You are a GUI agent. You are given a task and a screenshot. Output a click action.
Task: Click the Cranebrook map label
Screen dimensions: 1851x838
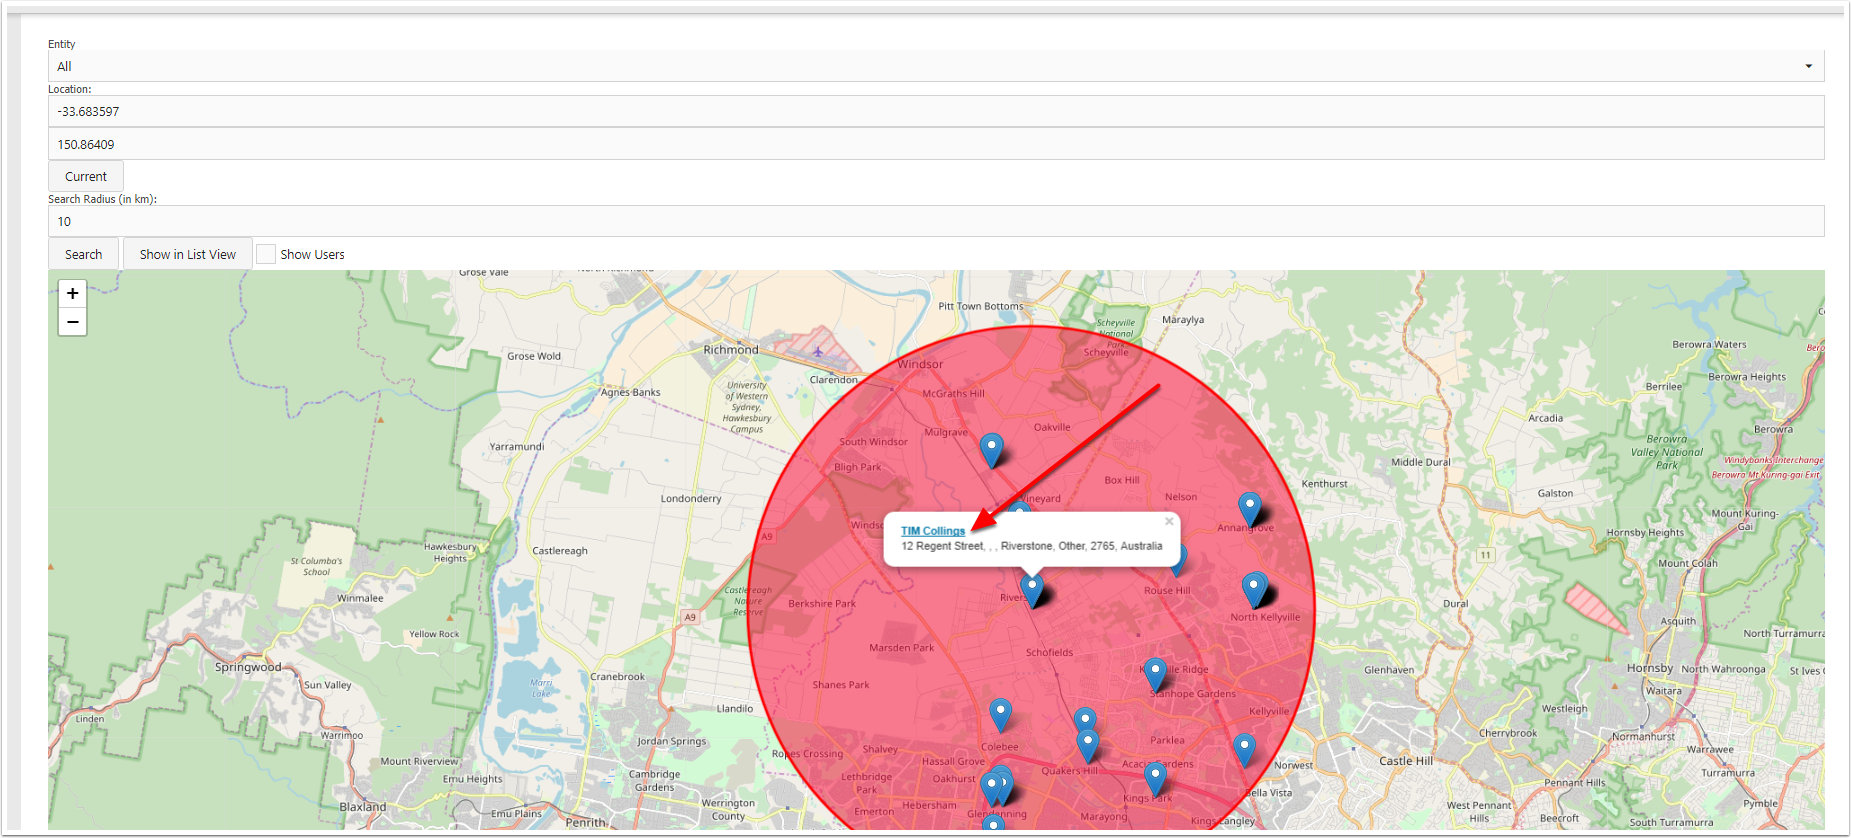(617, 677)
